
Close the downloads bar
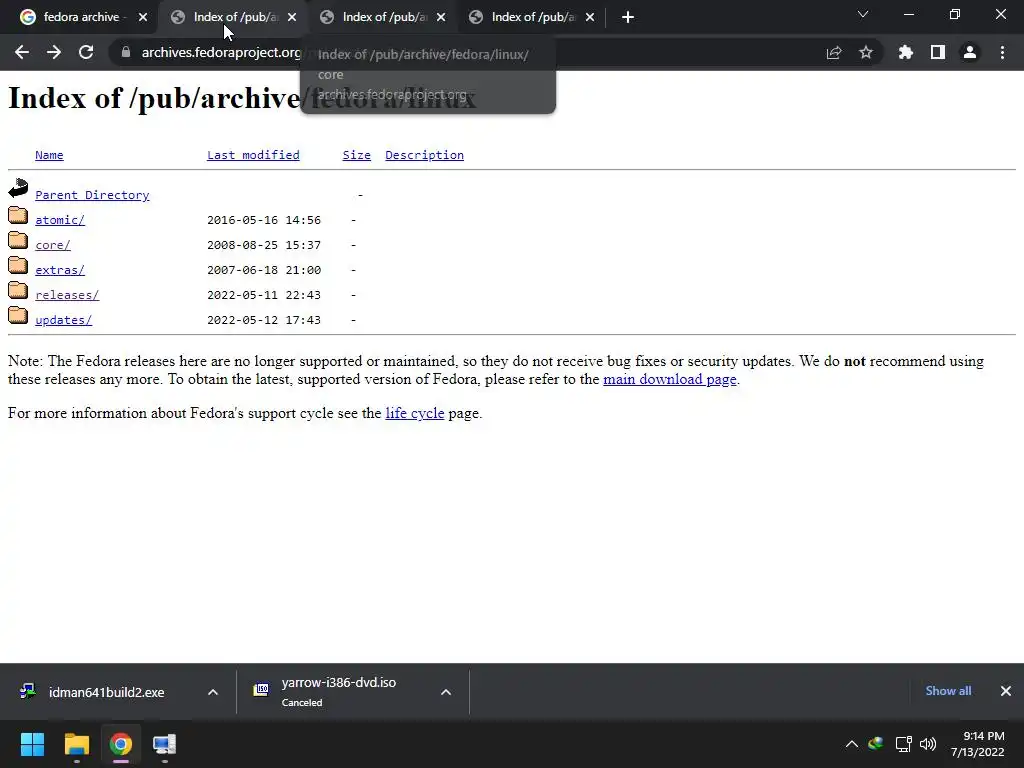[1006, 691]
